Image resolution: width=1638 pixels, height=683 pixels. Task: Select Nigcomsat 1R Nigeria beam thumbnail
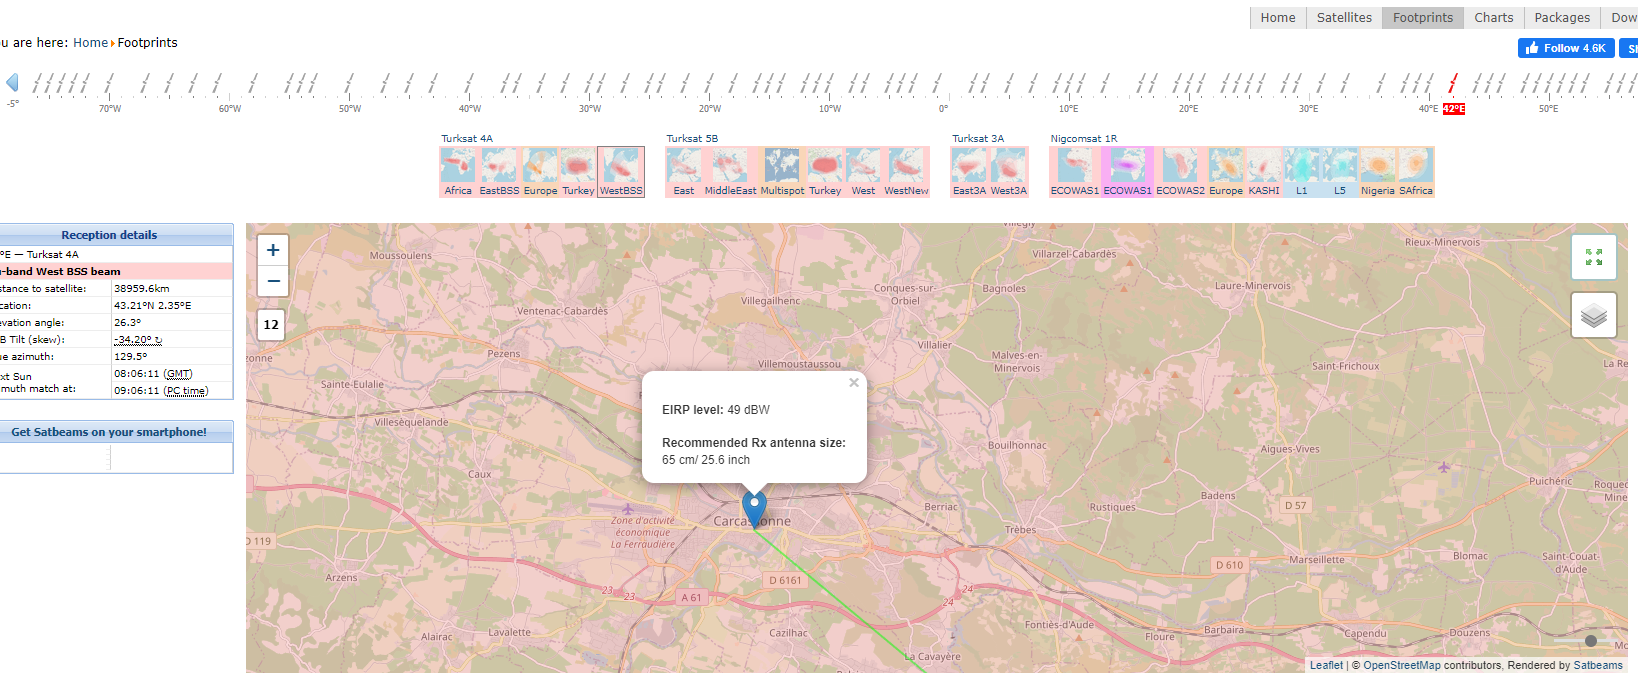pyautogui.click(x=1377, y=172)
